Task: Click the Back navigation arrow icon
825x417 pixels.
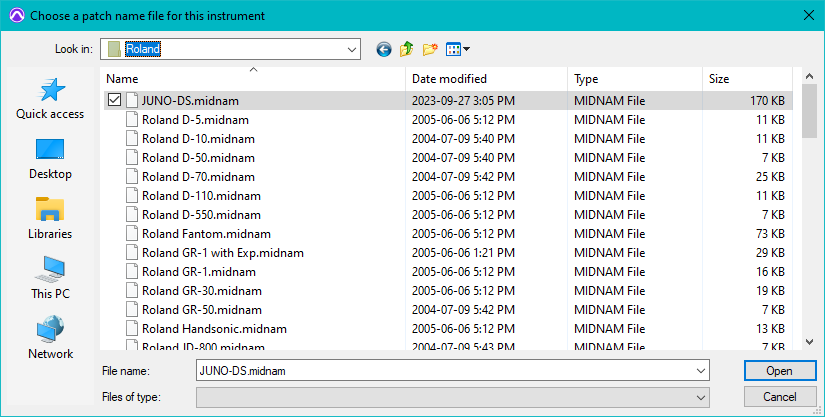Action: (384, 49)
